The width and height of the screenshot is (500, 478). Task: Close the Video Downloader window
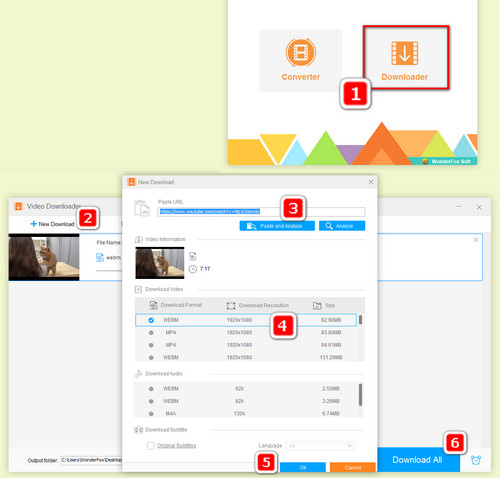click(479, 207)
